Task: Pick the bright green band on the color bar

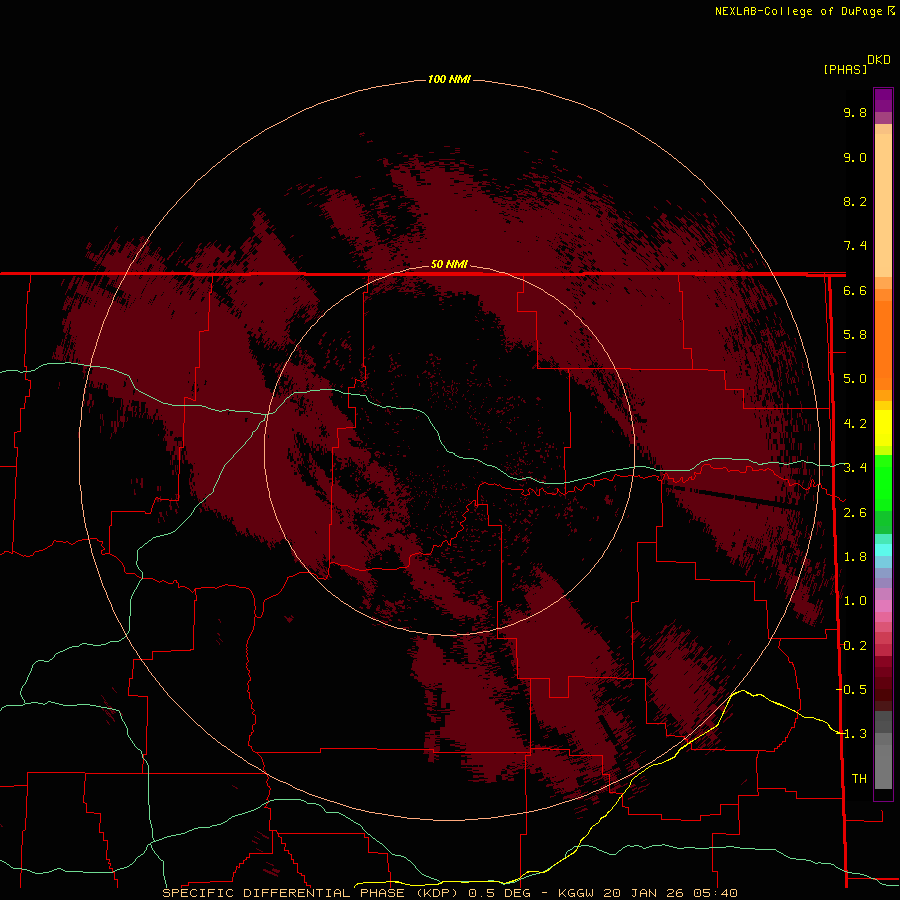Action: (x=883, y=482)
